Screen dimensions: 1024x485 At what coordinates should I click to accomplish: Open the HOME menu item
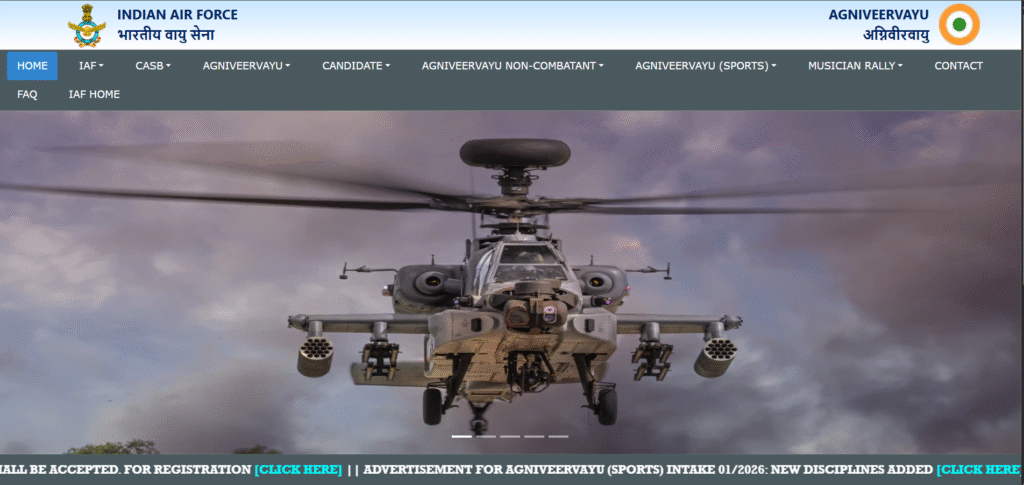tap(32, 66)
